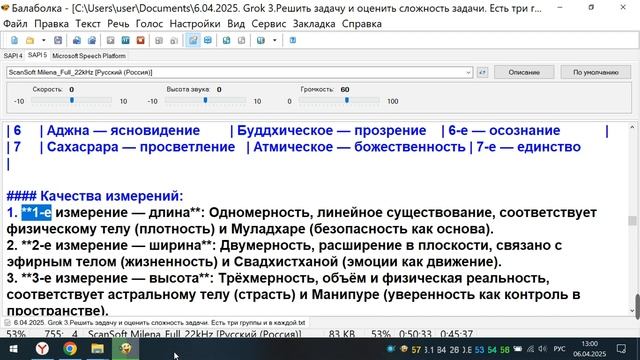The width and height of the screenshot is (640, 360).
Task: Switch to the SAPI 5 tab
Action: [37, 55]
